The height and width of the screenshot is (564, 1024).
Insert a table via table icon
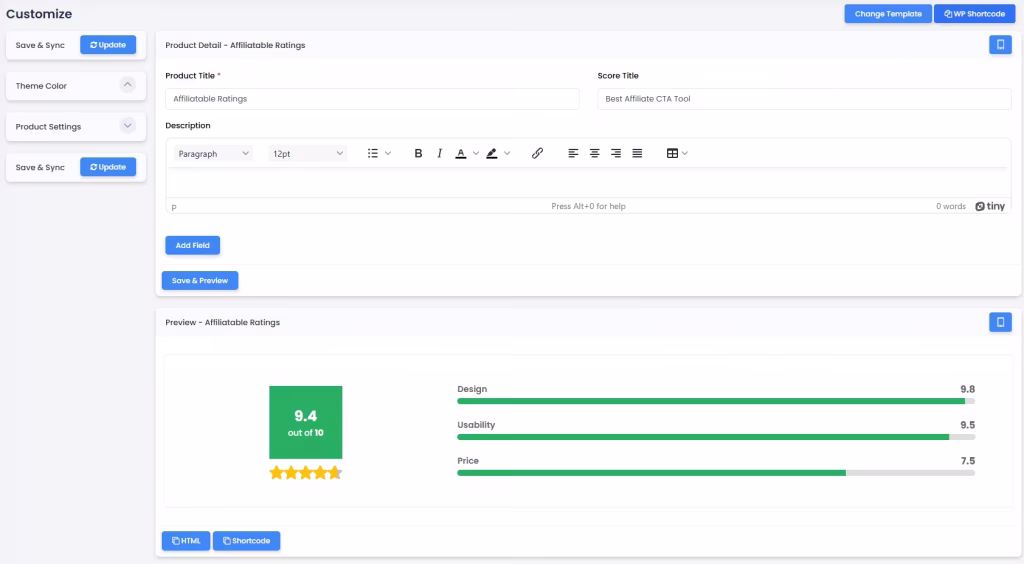tap(672, 153)
